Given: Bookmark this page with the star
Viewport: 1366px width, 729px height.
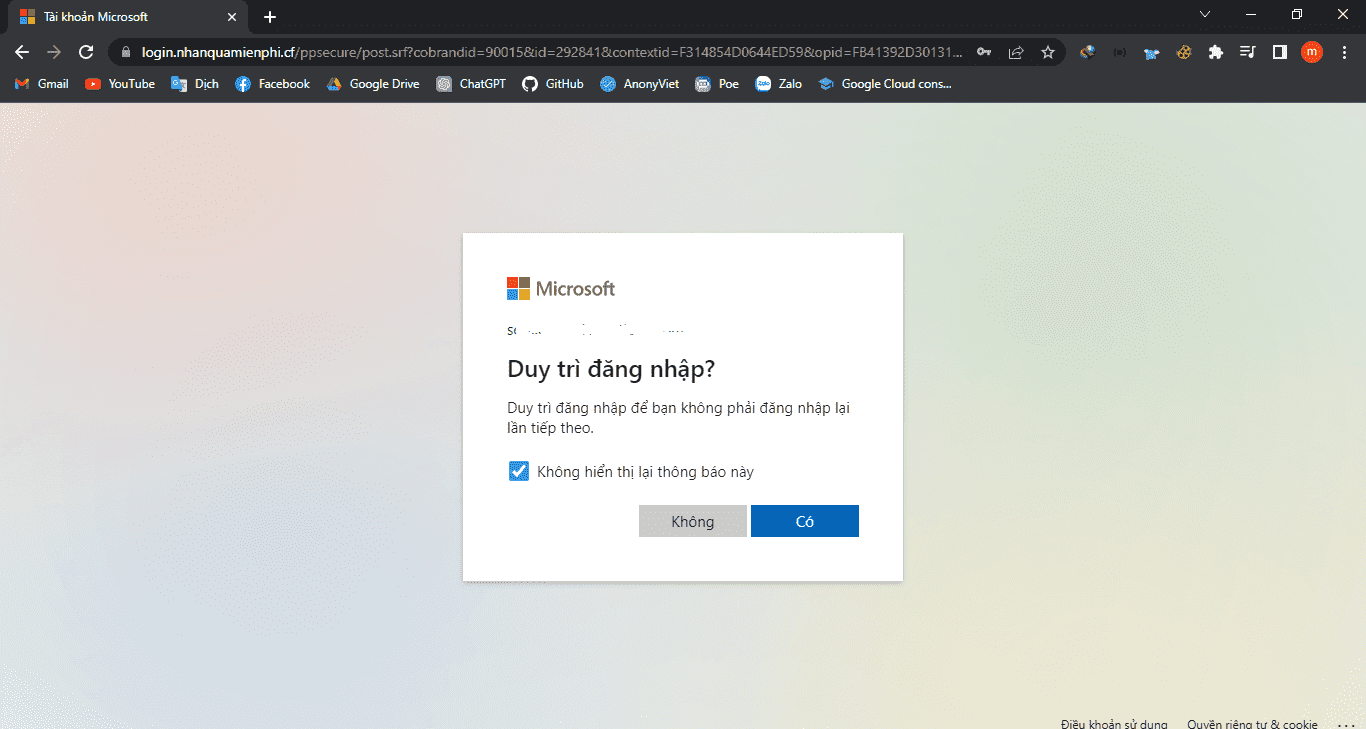Looking at the screenshot, I should [1048, 52].
